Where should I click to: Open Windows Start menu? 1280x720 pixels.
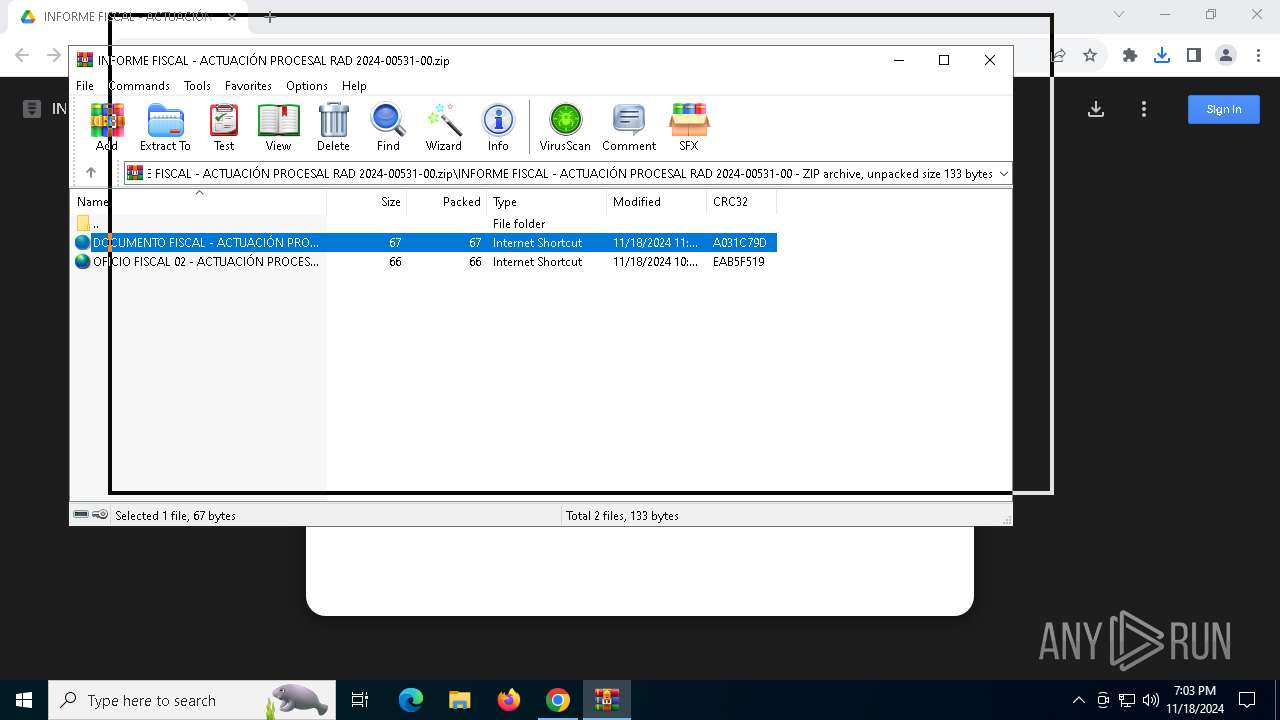coord(24,700)
